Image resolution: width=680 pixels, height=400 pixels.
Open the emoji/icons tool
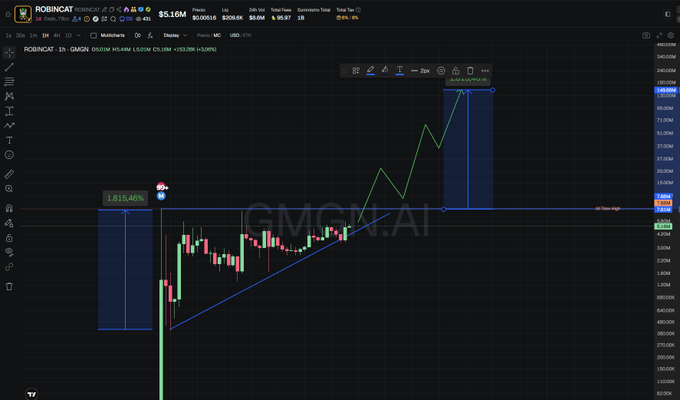pyautogui.click(x=9, y=155)
